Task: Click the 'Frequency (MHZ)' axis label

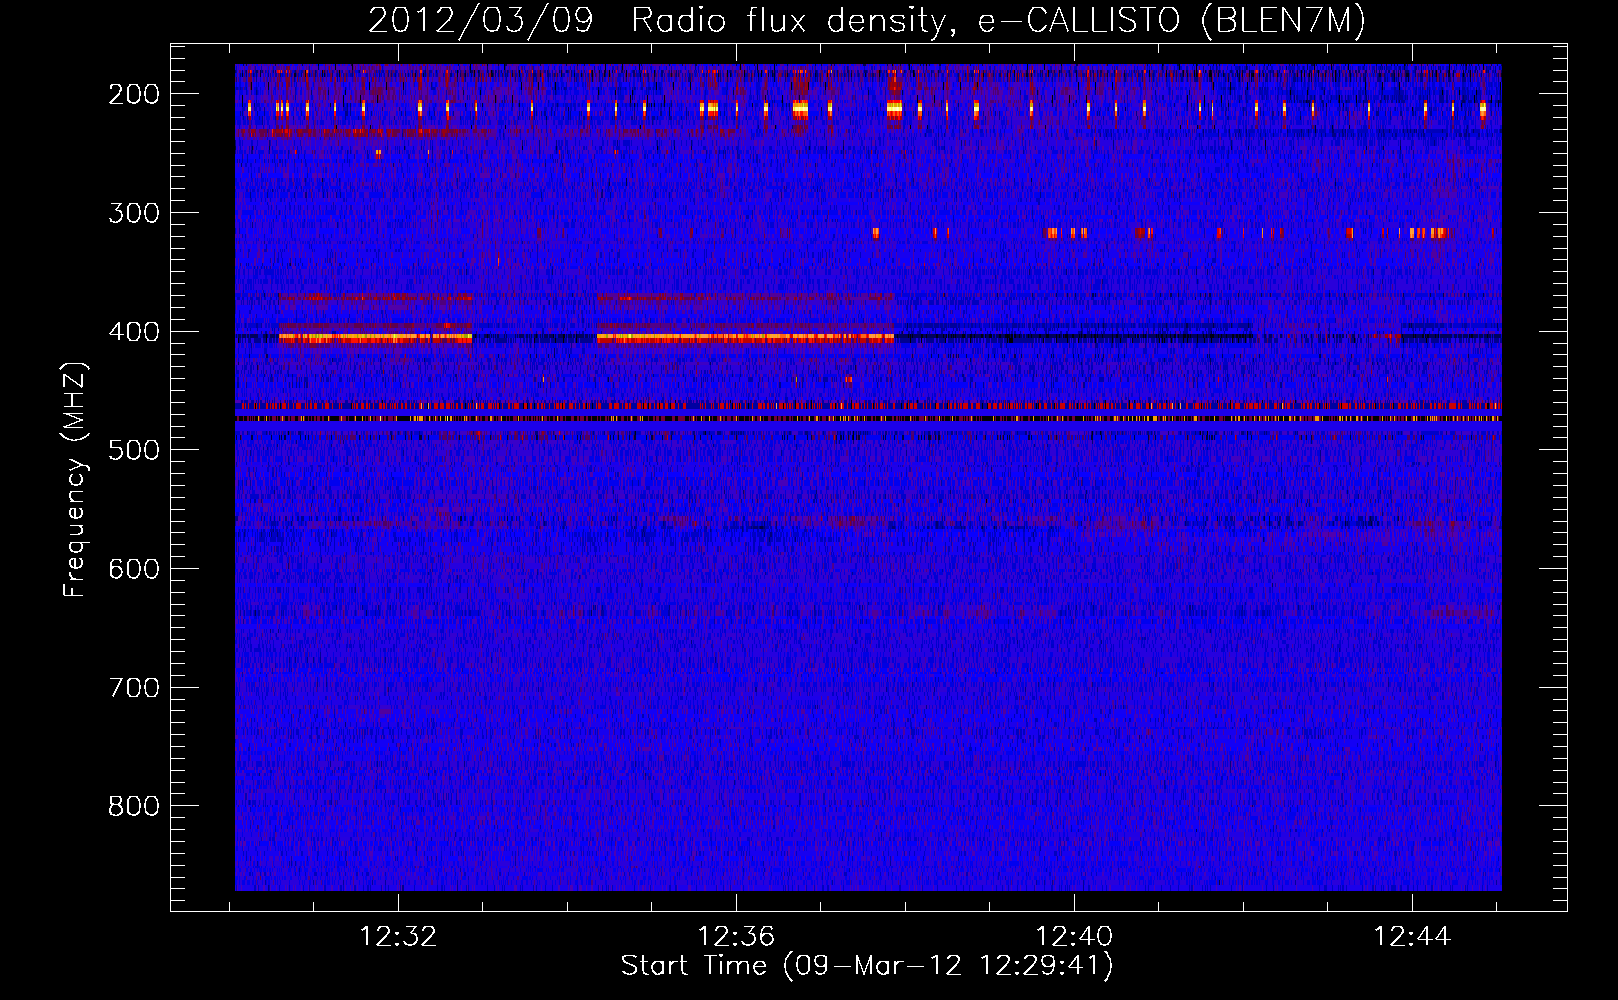Action: (x=75, y=479)
